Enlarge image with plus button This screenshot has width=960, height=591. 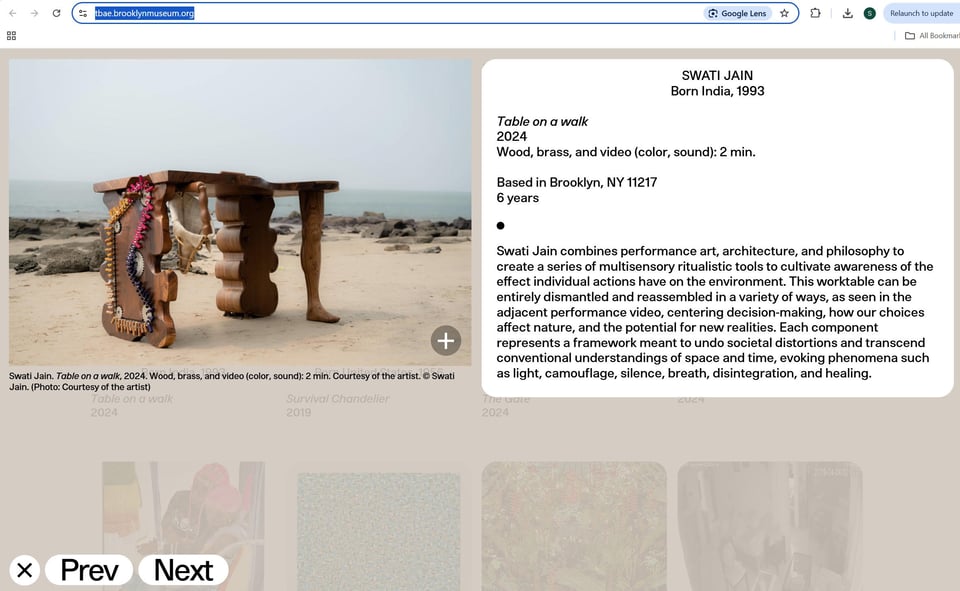tap(446, 341)
